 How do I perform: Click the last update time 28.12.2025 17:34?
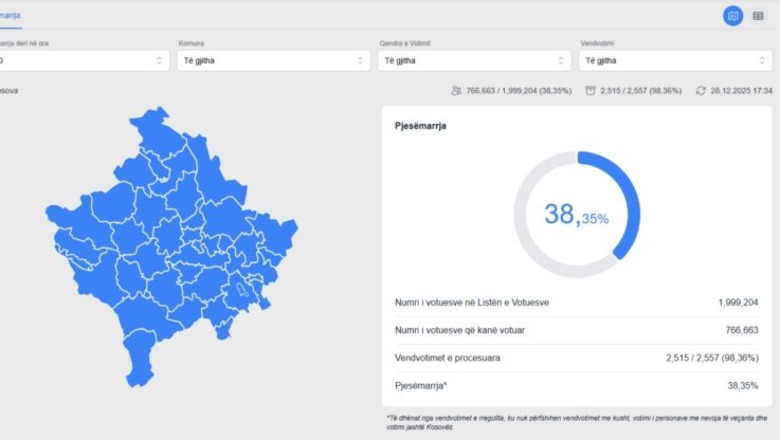point(741,90)
